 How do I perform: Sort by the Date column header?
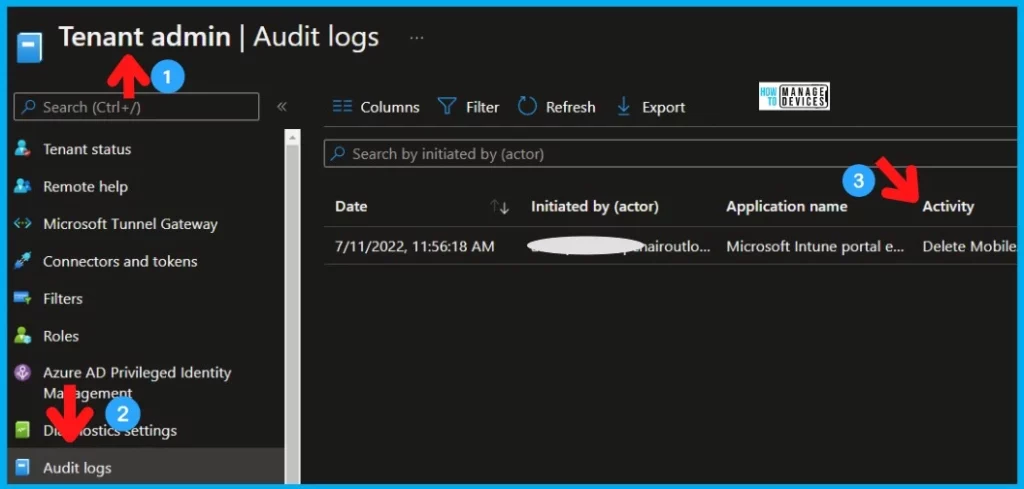[351, 206]
